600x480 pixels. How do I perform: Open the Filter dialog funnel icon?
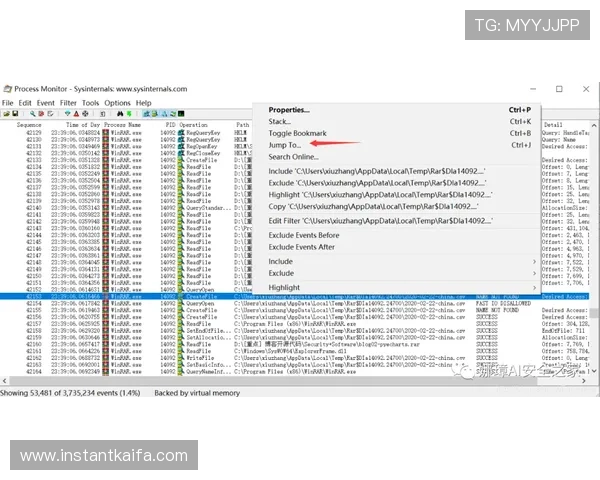68,114
